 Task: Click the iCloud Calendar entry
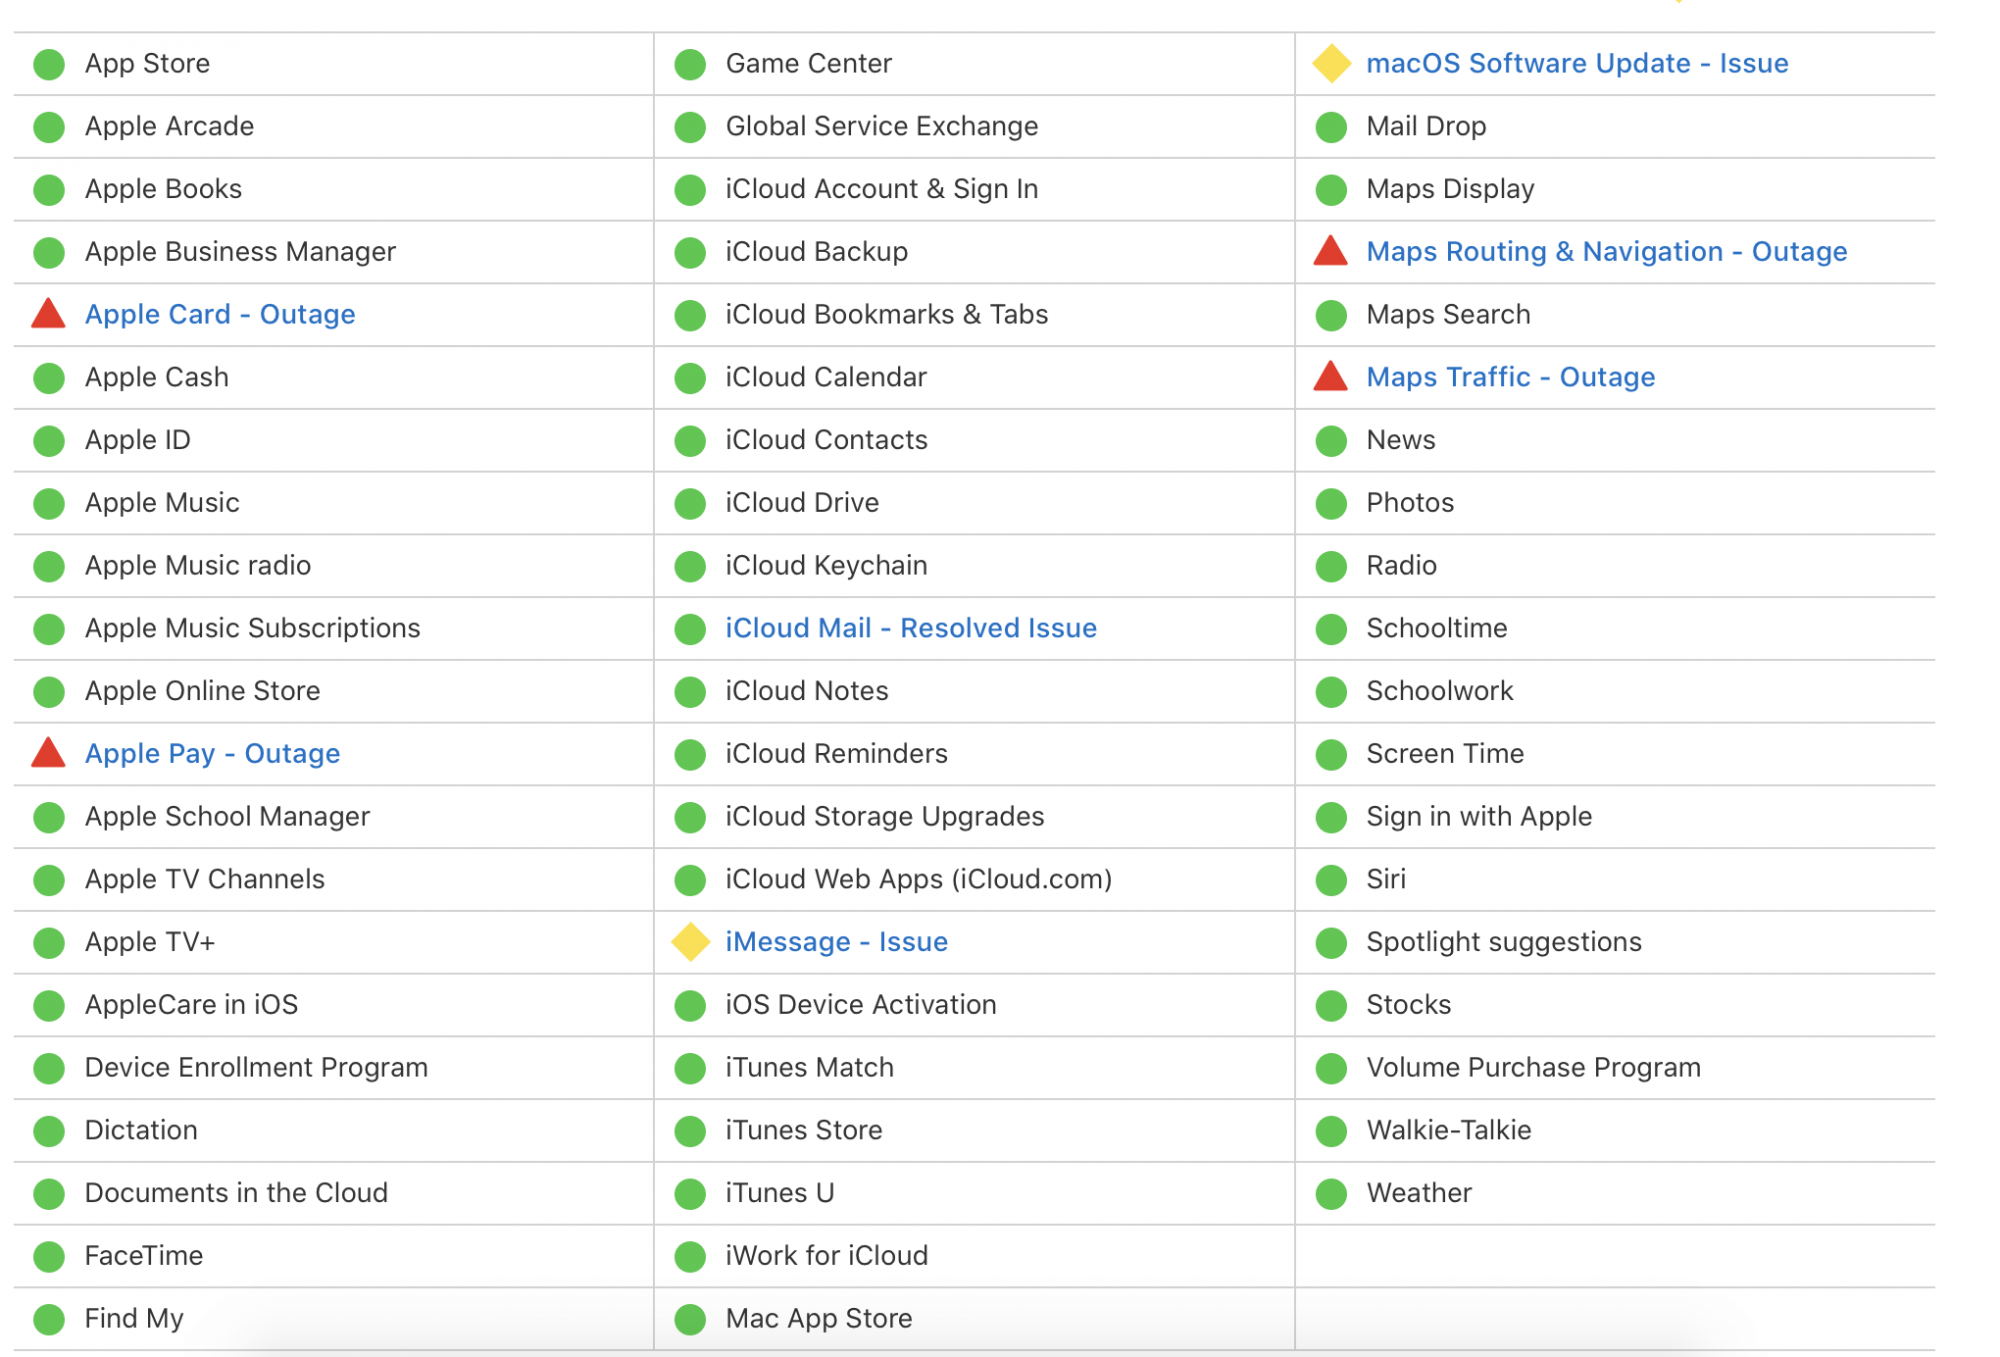click(826, 377)
